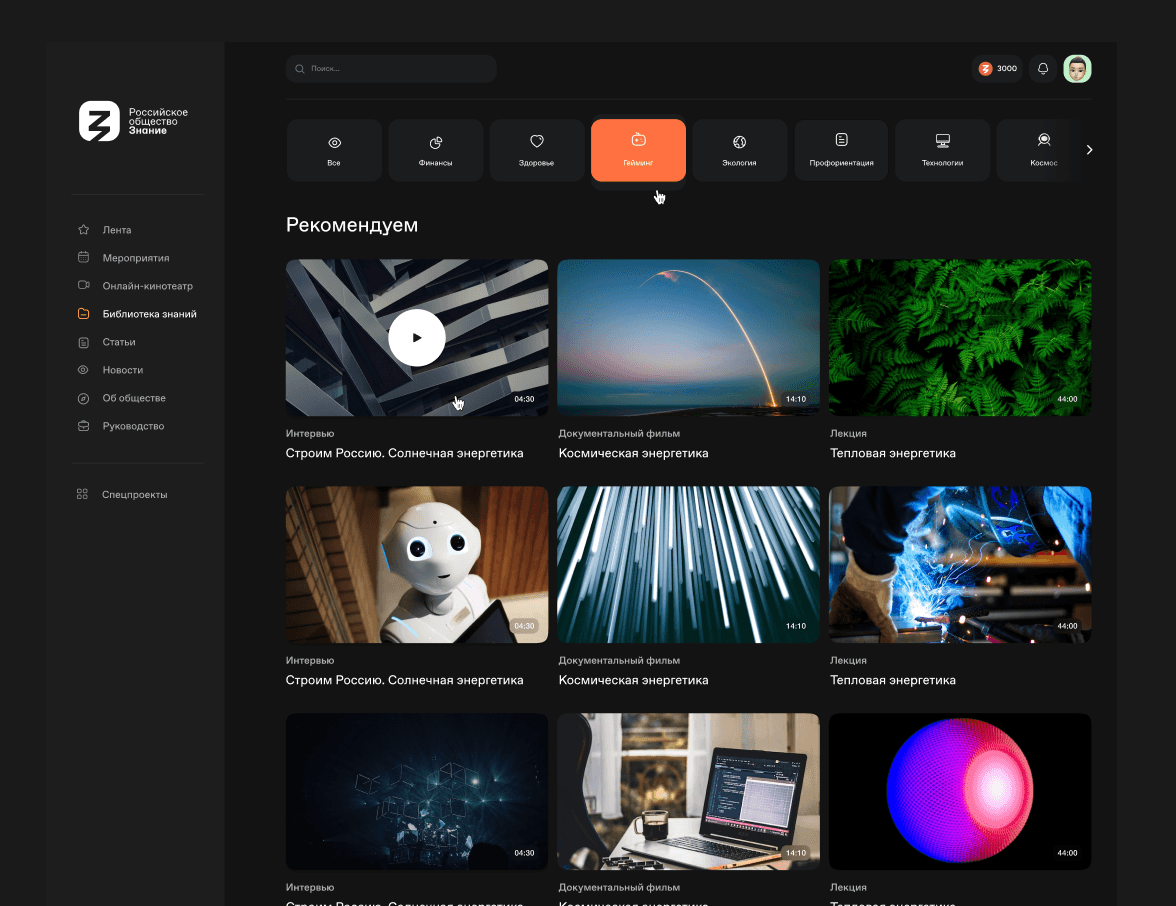This screenshot has height=906, width=1176.
Task: Select the Финансы category tab
Action: 435,150
